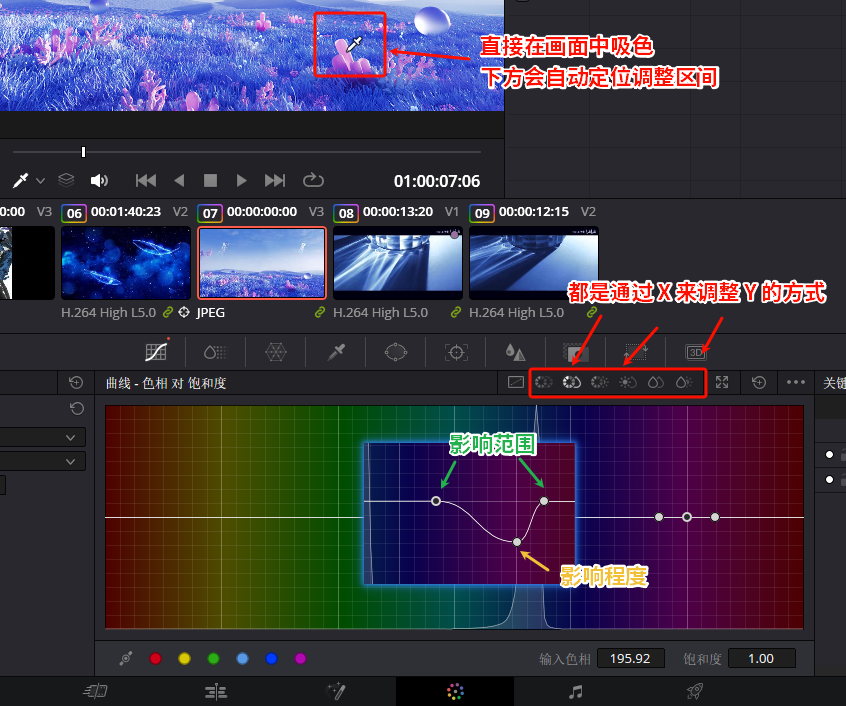Viewport: 846px width, 706px height.
Task: Open the 3D stereoscopic palette
Action: (x=695, y=353)
